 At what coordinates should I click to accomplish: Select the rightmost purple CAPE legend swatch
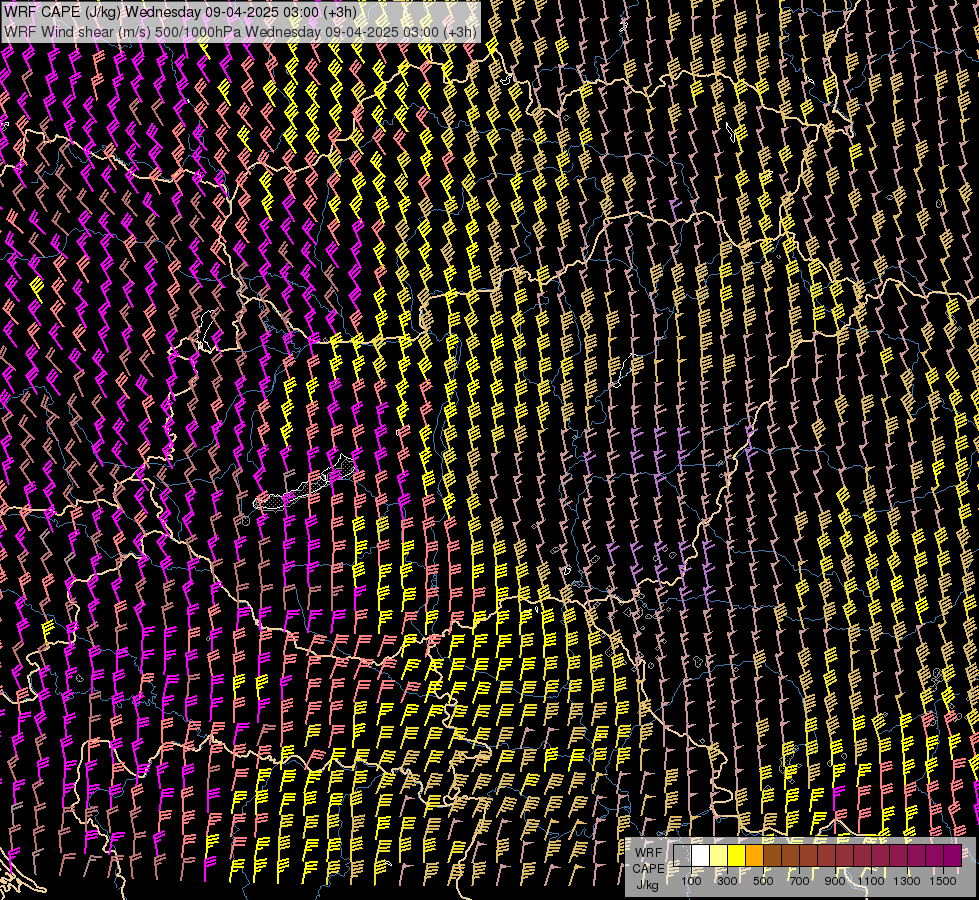953,856
